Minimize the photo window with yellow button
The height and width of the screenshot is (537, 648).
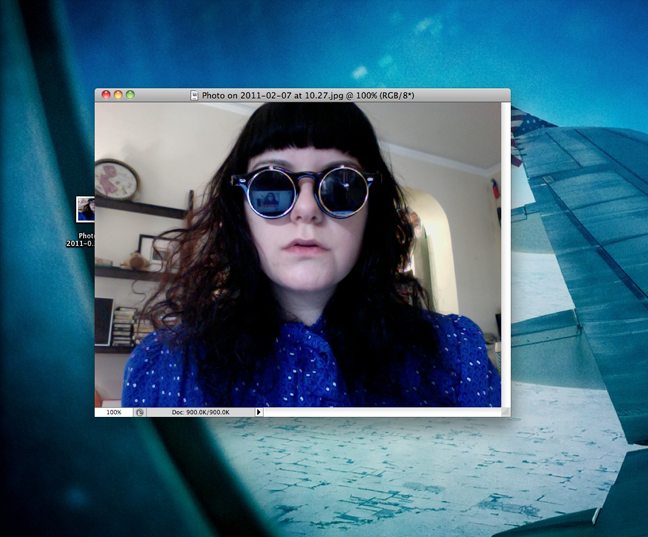pos(118,95)
